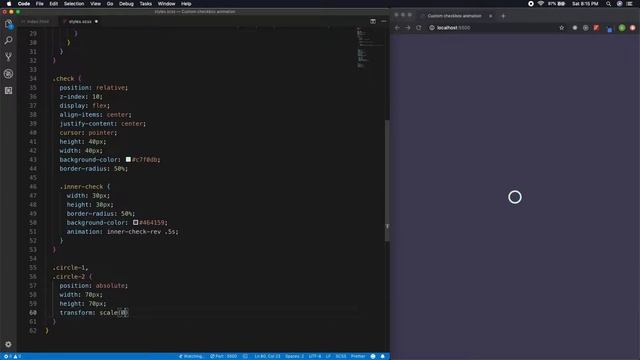Click the green extension icon in browser toolbar

click(x=622, y=28)
